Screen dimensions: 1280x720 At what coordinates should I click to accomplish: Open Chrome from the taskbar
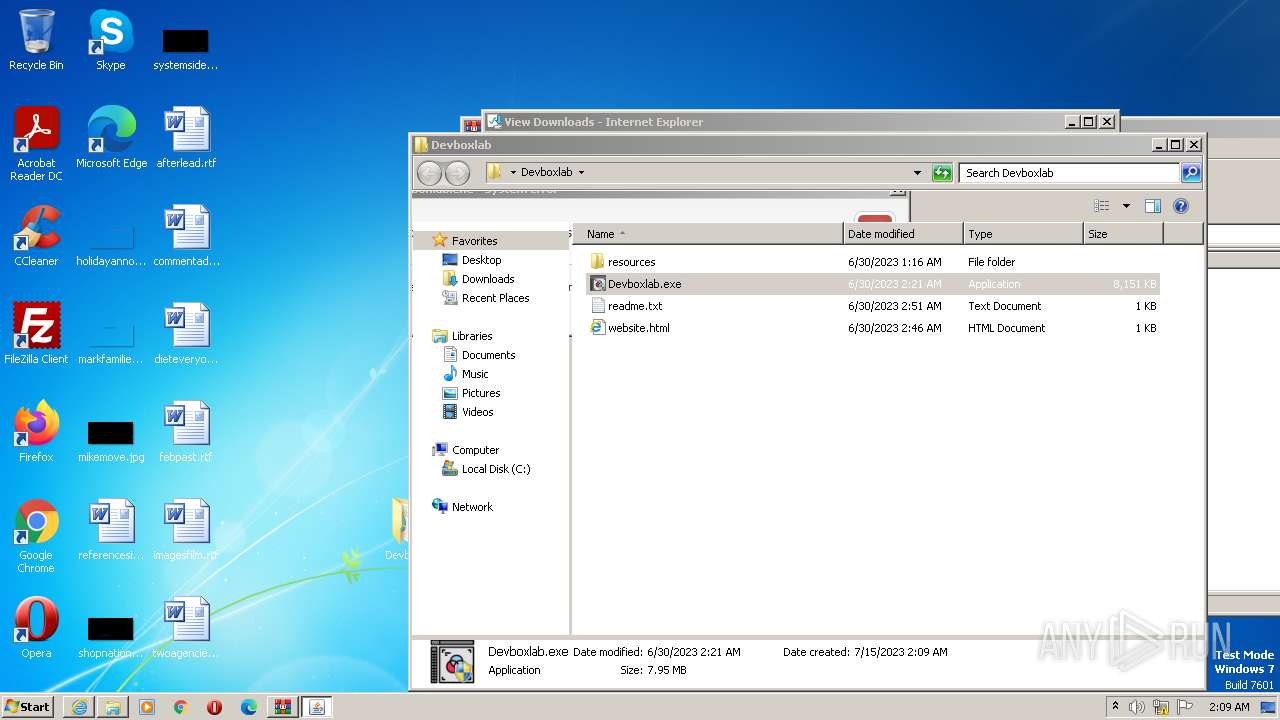coord(181,707)
